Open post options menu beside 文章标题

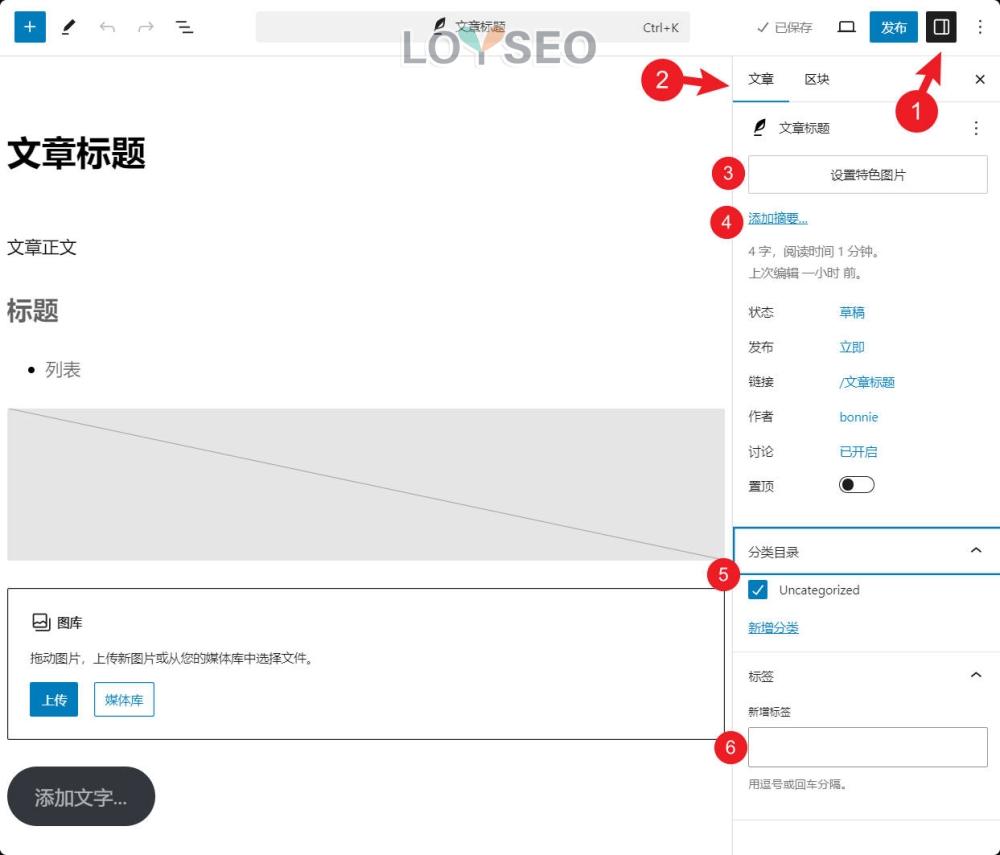coord(976,128)
